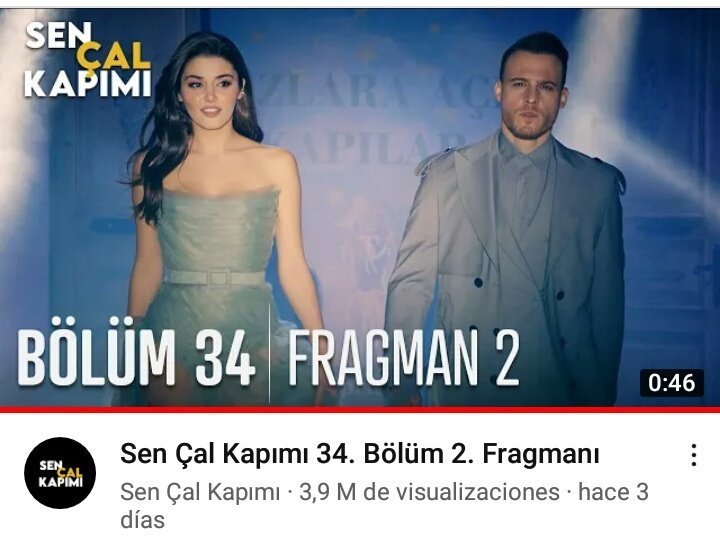Click the red watched-progress bar under thumbnail
720x544 pixels.
[360, 409]
